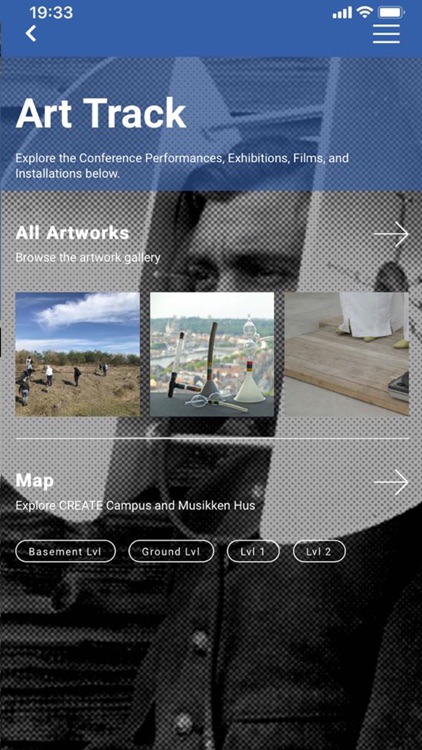Image resolution: width=422 pixels, height=750 pixels.
Task: Open the hamburger menu icon
Action: tap(386, 33)
